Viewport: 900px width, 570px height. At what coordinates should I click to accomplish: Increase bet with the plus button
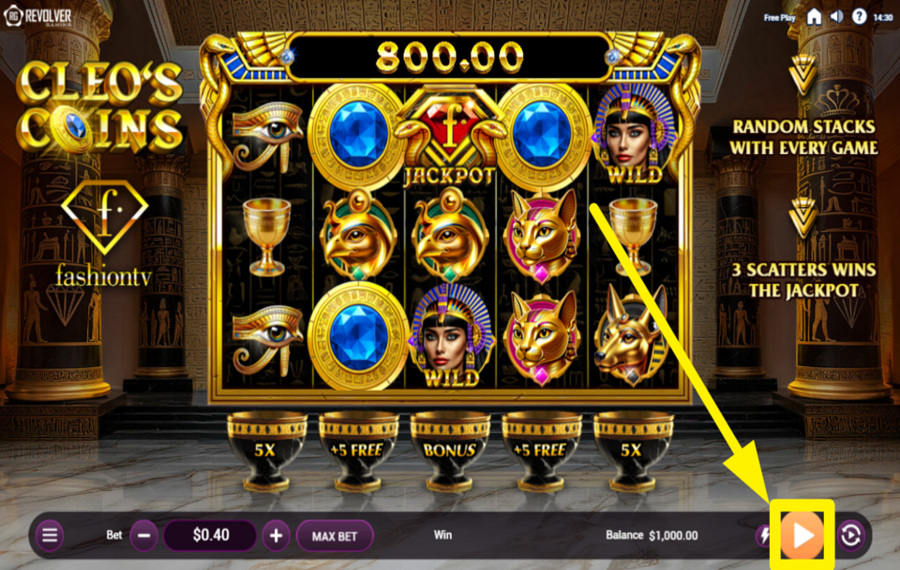(276, 536)
